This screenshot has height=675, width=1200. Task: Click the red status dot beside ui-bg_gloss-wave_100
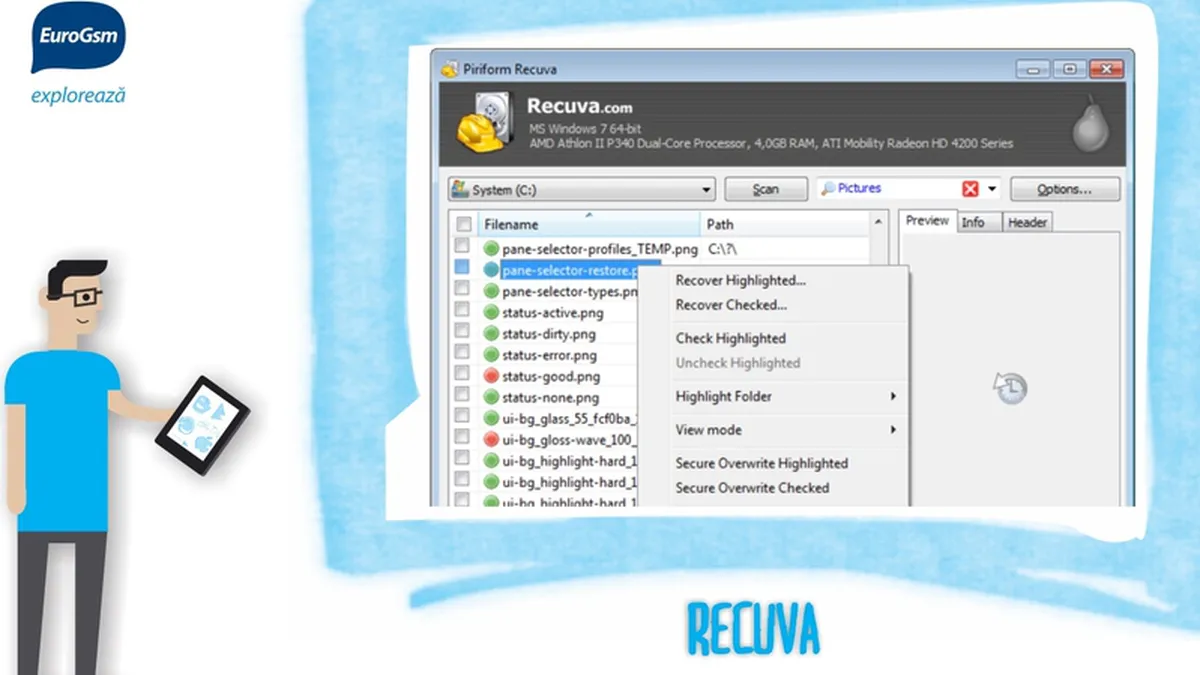coord(491,439)
